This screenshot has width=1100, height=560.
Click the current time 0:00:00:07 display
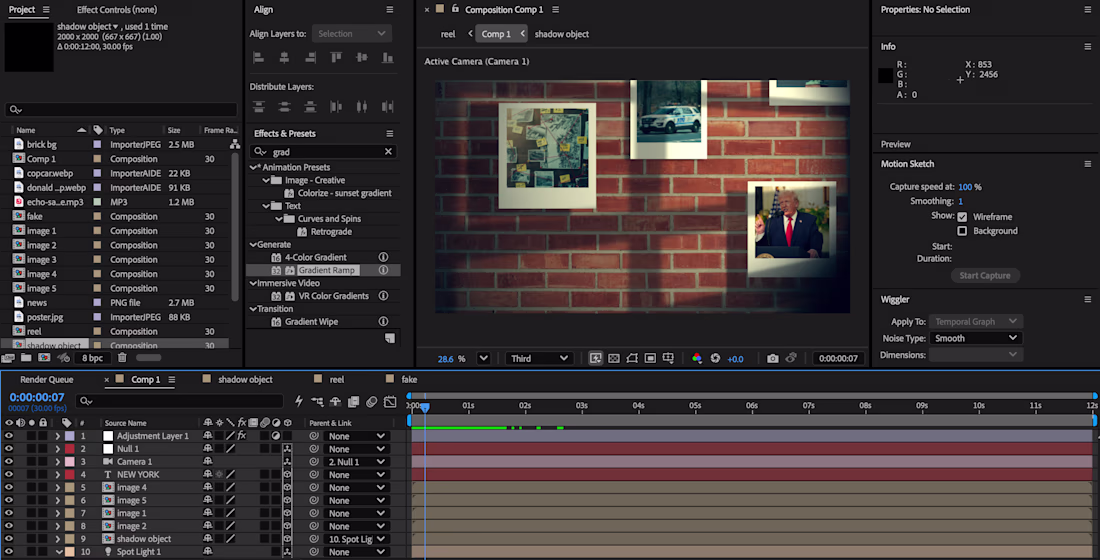coord(36,397)
